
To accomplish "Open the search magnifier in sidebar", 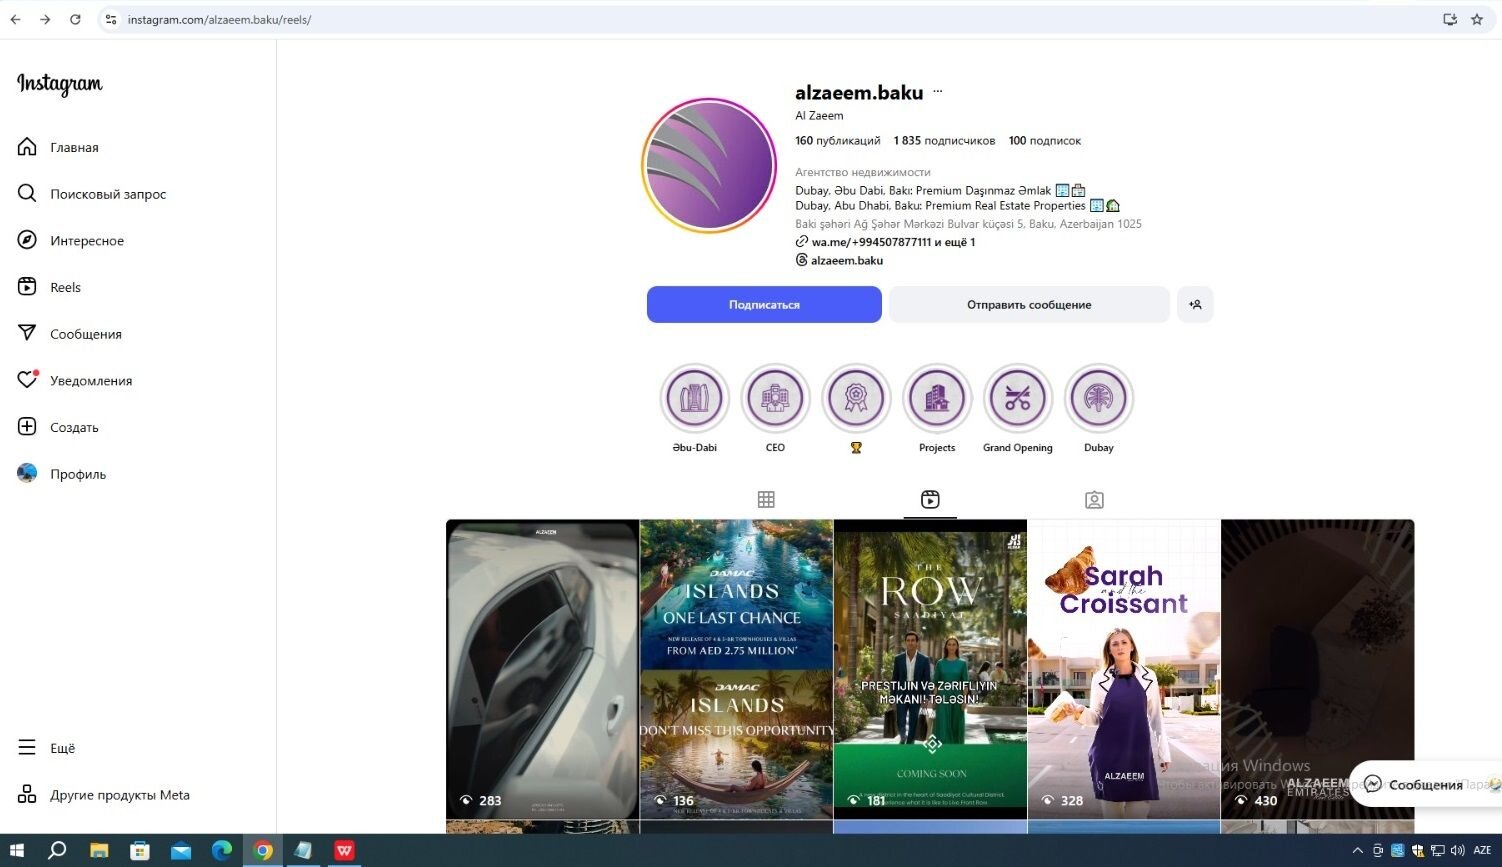I will (28, 194).
